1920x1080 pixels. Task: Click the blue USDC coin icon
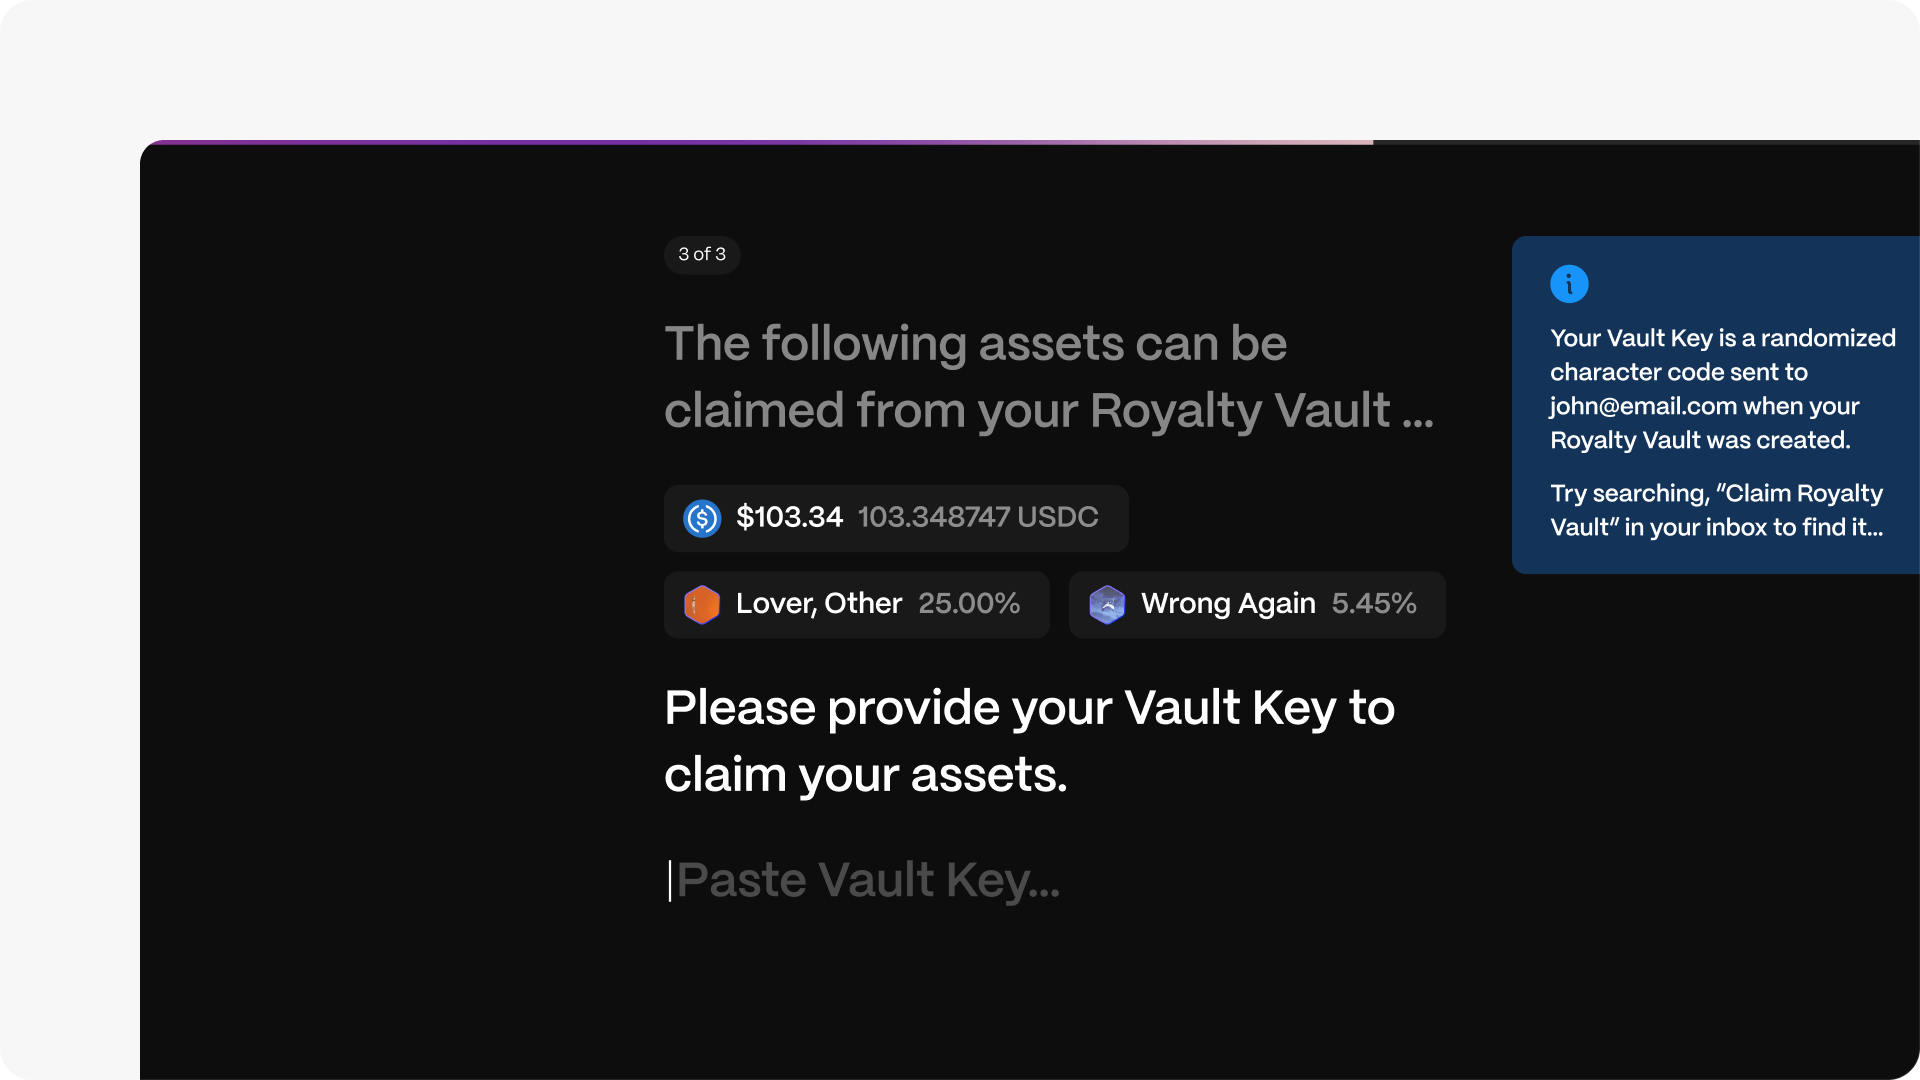702,518
